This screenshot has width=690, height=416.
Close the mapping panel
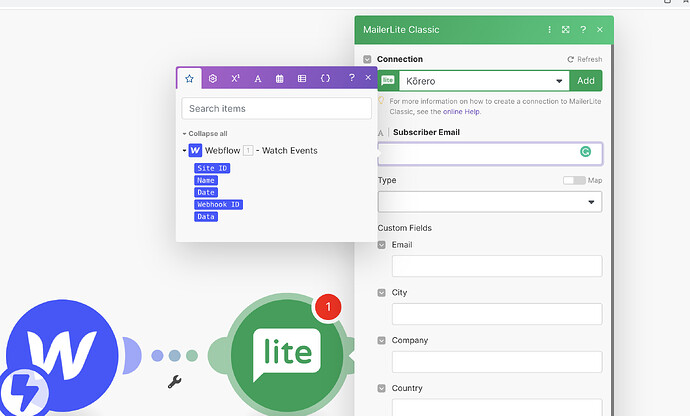tap(368, 77)
